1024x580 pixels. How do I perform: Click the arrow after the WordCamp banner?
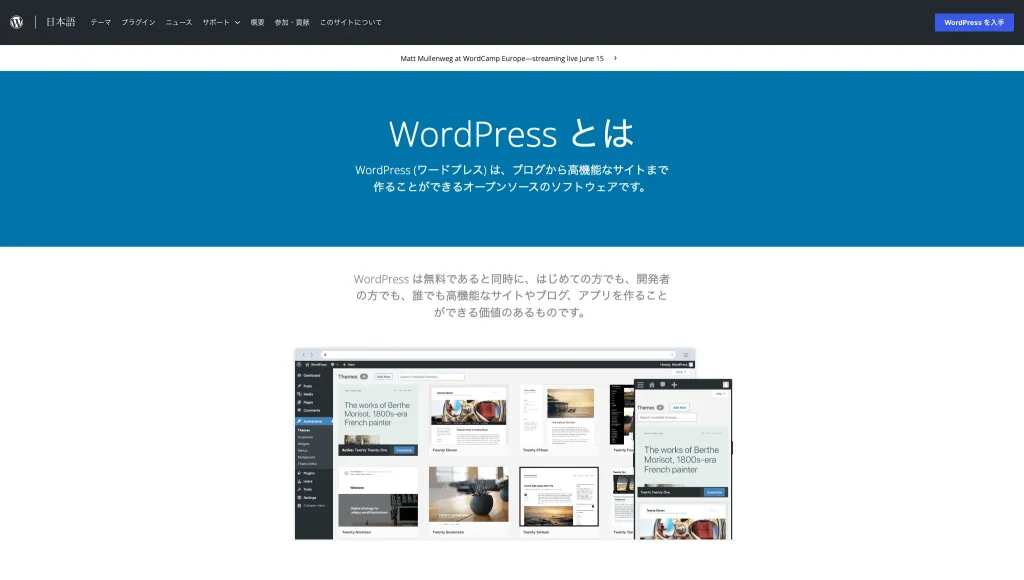pos(615,58)
